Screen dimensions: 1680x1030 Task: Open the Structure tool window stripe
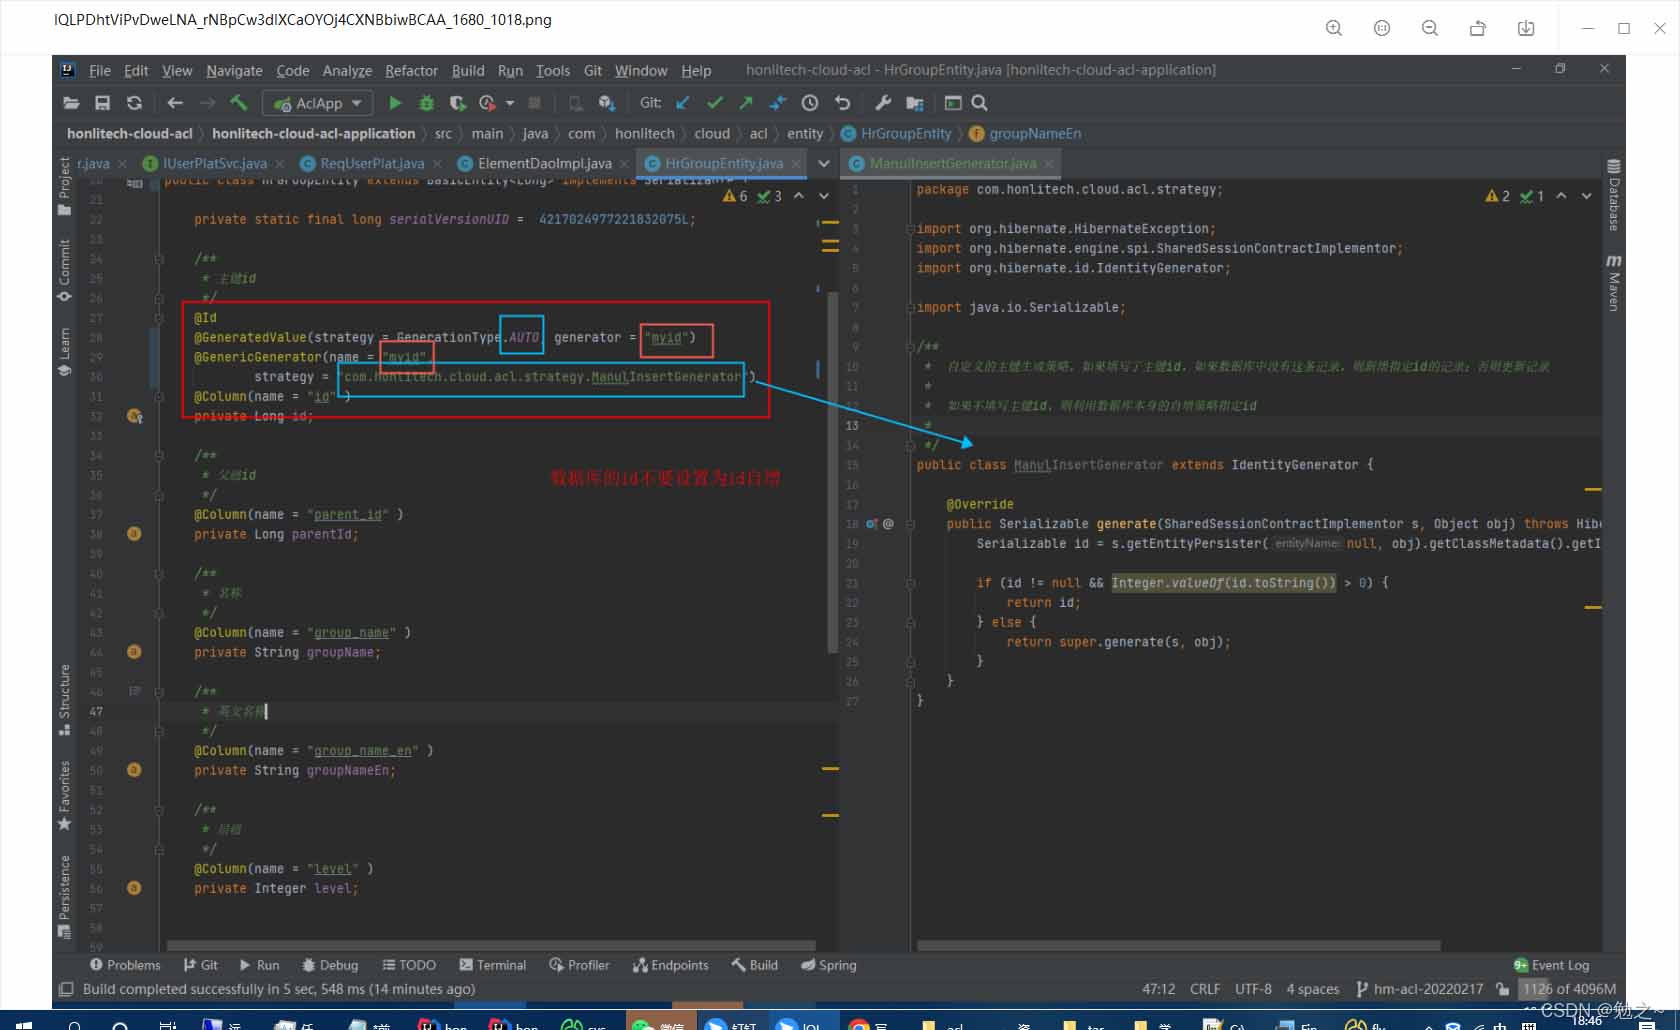point(65,699)
